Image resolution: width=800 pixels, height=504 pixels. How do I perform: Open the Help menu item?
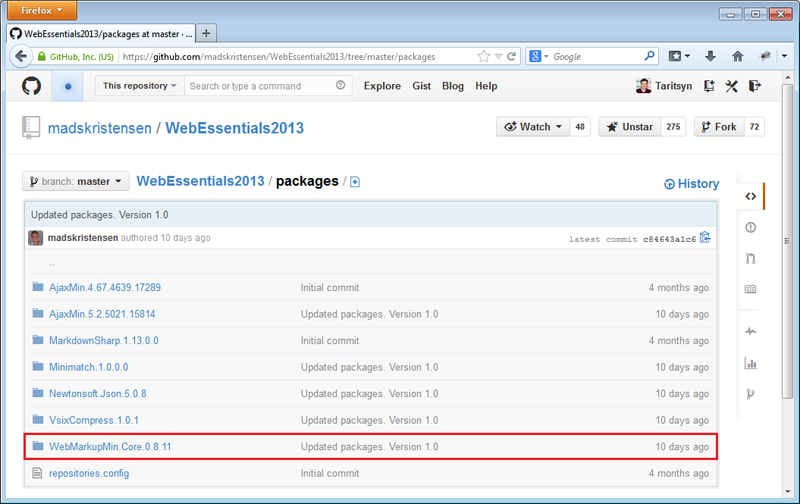point(486,86)
